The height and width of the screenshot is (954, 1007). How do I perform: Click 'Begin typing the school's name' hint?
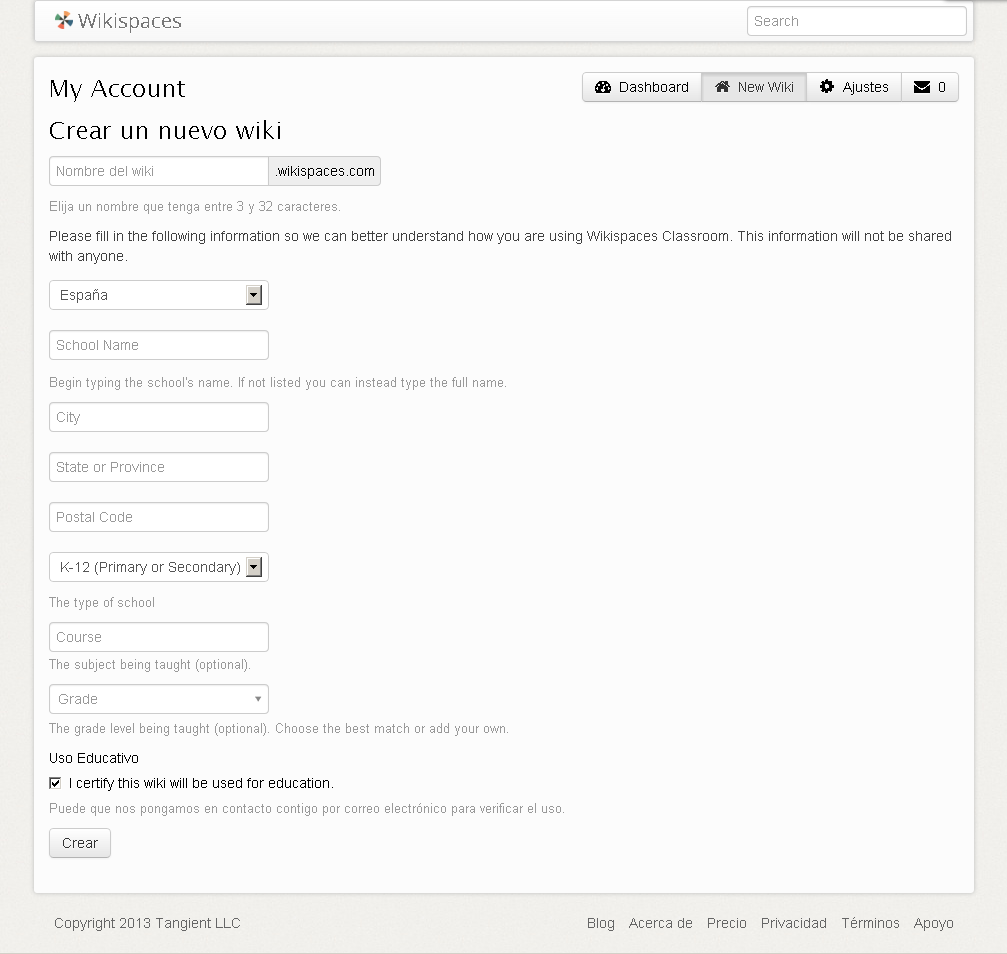pos(277,383)
